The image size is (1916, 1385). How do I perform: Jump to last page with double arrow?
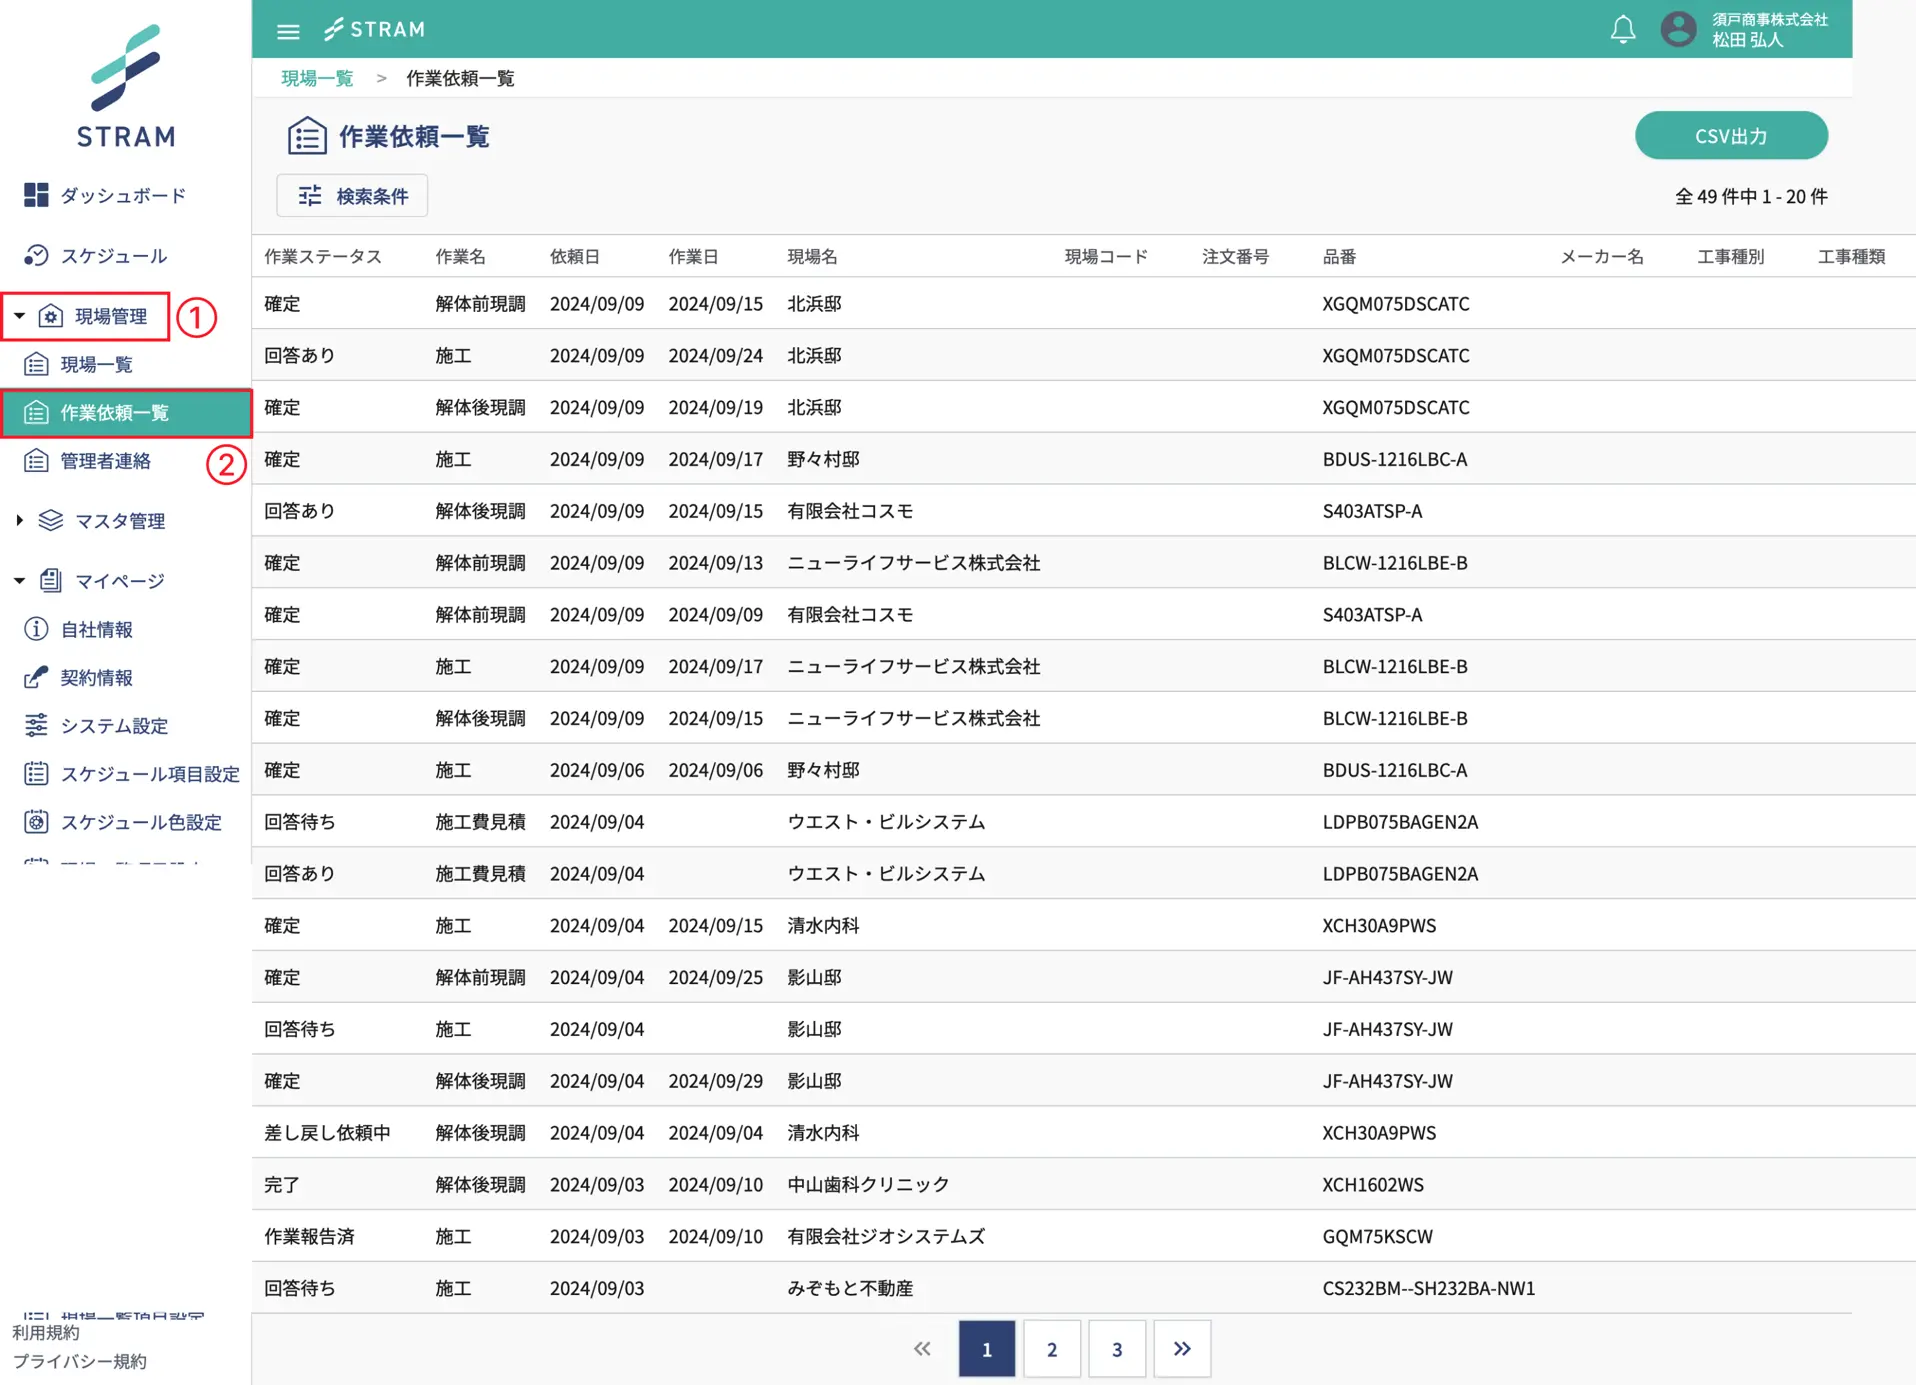[1181, 1349]
